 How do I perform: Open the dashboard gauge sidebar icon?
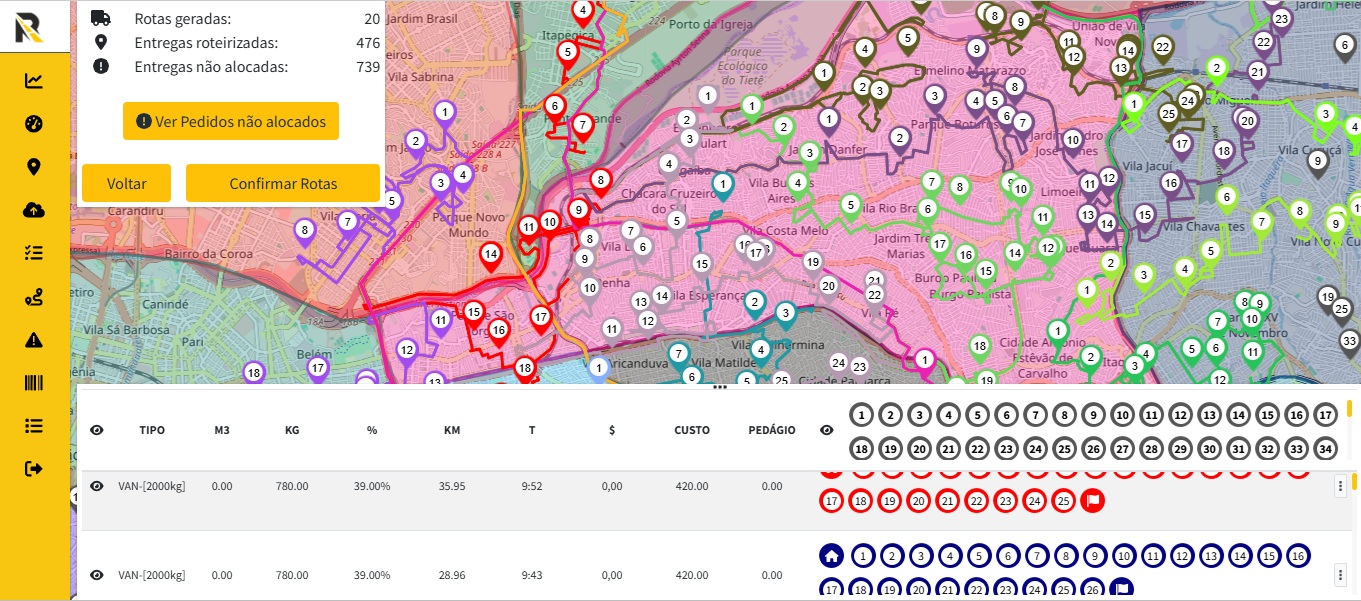point(34,124)
